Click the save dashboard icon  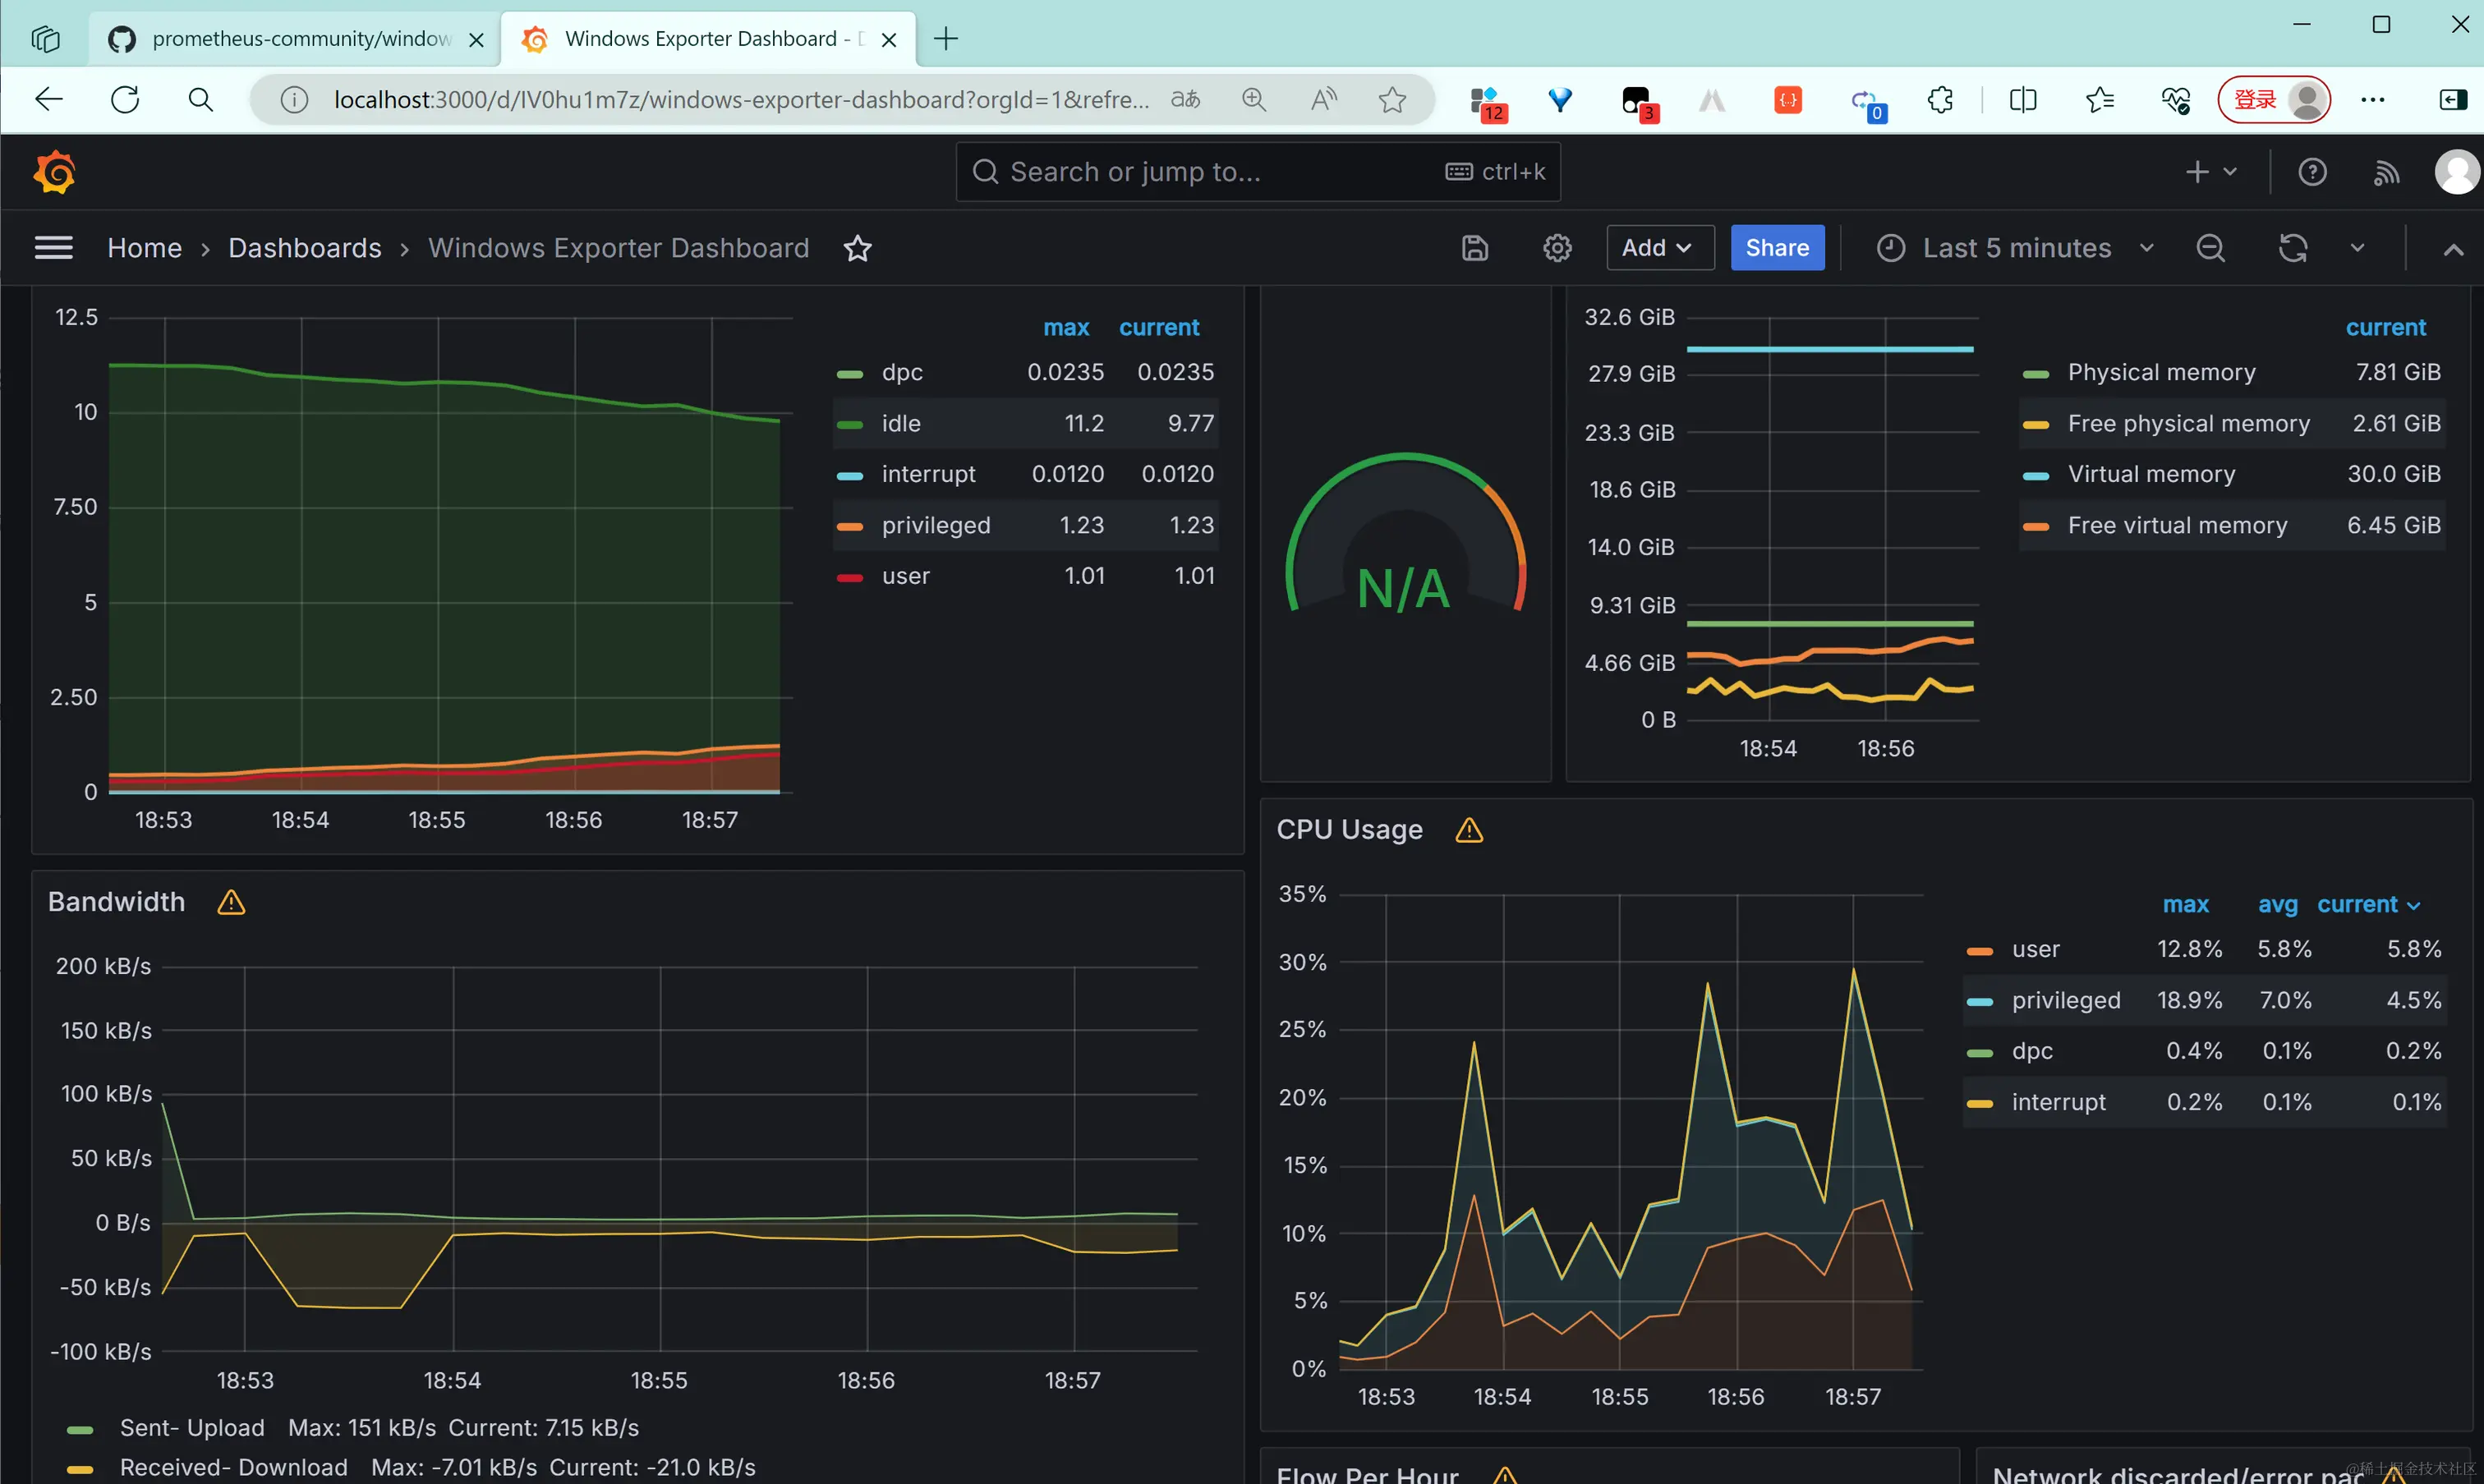coord(1475,248)
